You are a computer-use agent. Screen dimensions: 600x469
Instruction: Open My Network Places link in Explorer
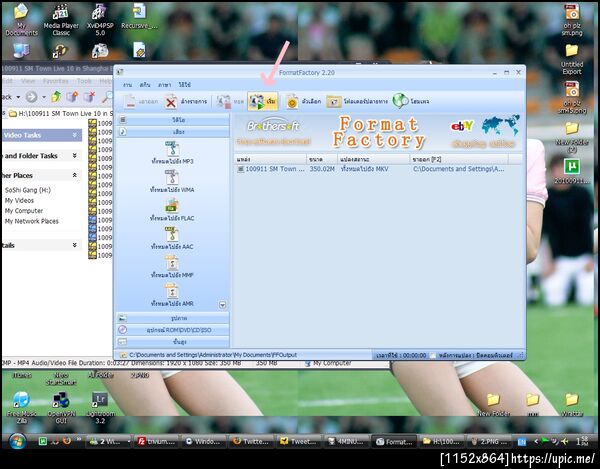[31, 221]
